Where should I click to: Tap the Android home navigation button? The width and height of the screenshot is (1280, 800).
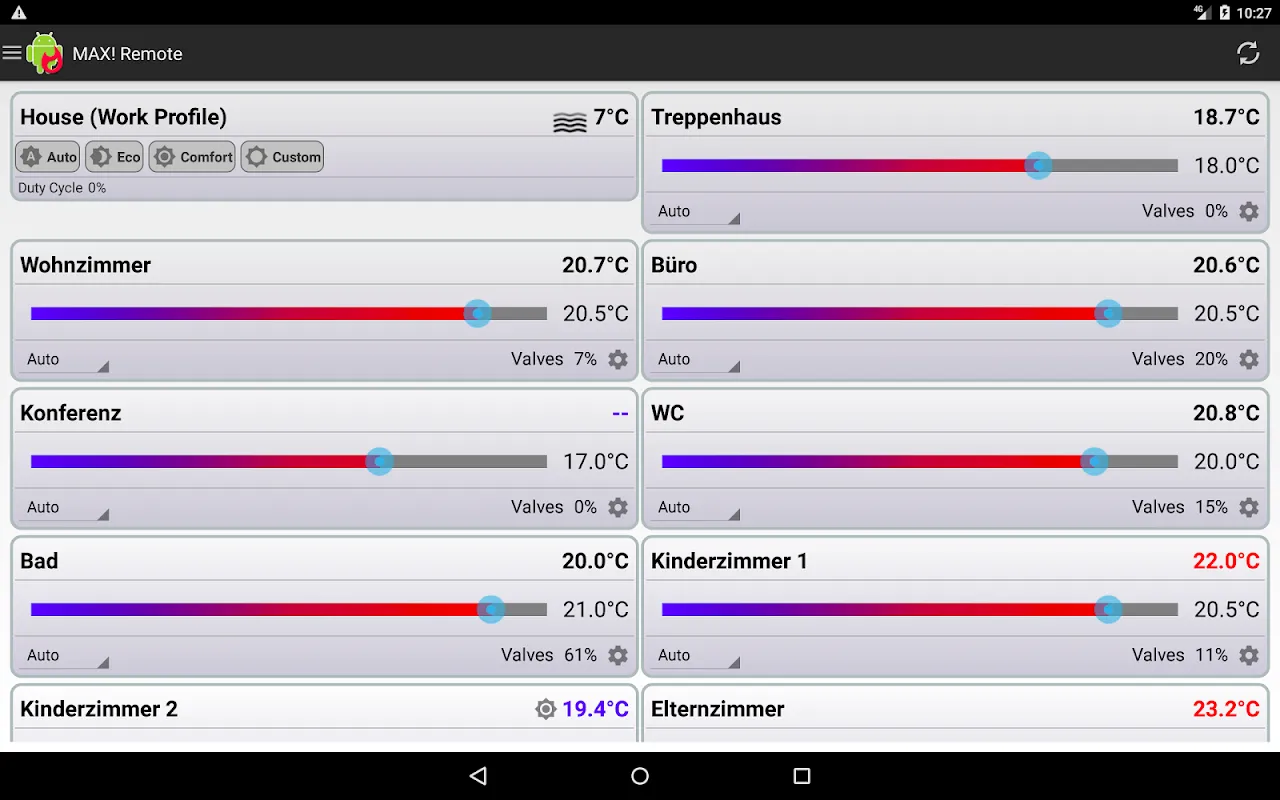(640, 776)
